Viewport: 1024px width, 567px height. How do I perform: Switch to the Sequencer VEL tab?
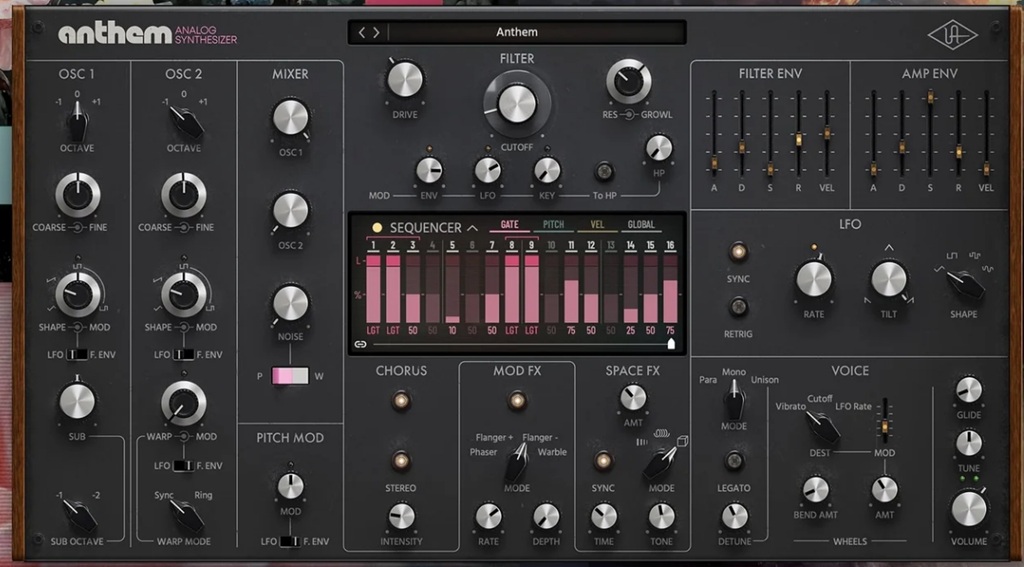point(597,225)
